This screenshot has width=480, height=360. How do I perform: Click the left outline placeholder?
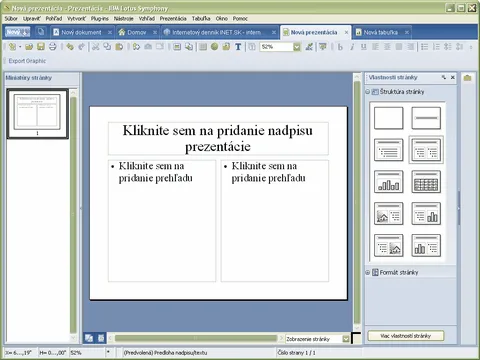pyautogui.click(x=162, y=221)
